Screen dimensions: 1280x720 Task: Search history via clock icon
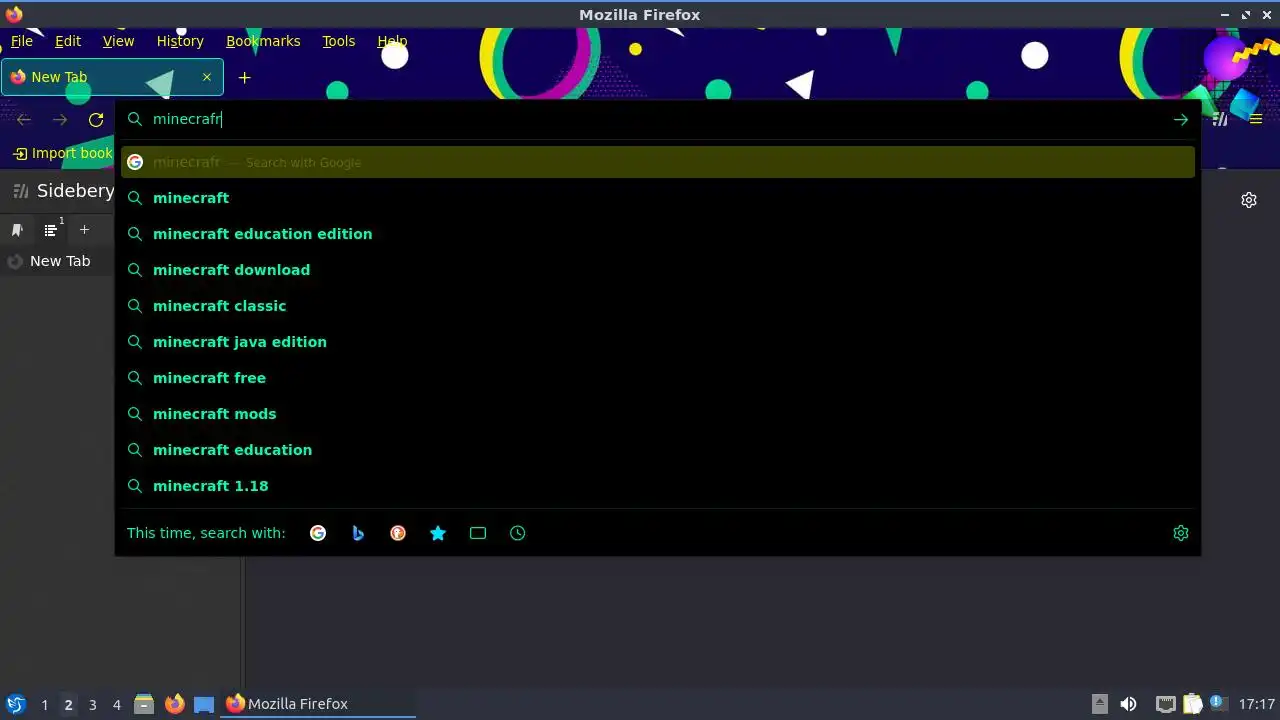(518, 533)
